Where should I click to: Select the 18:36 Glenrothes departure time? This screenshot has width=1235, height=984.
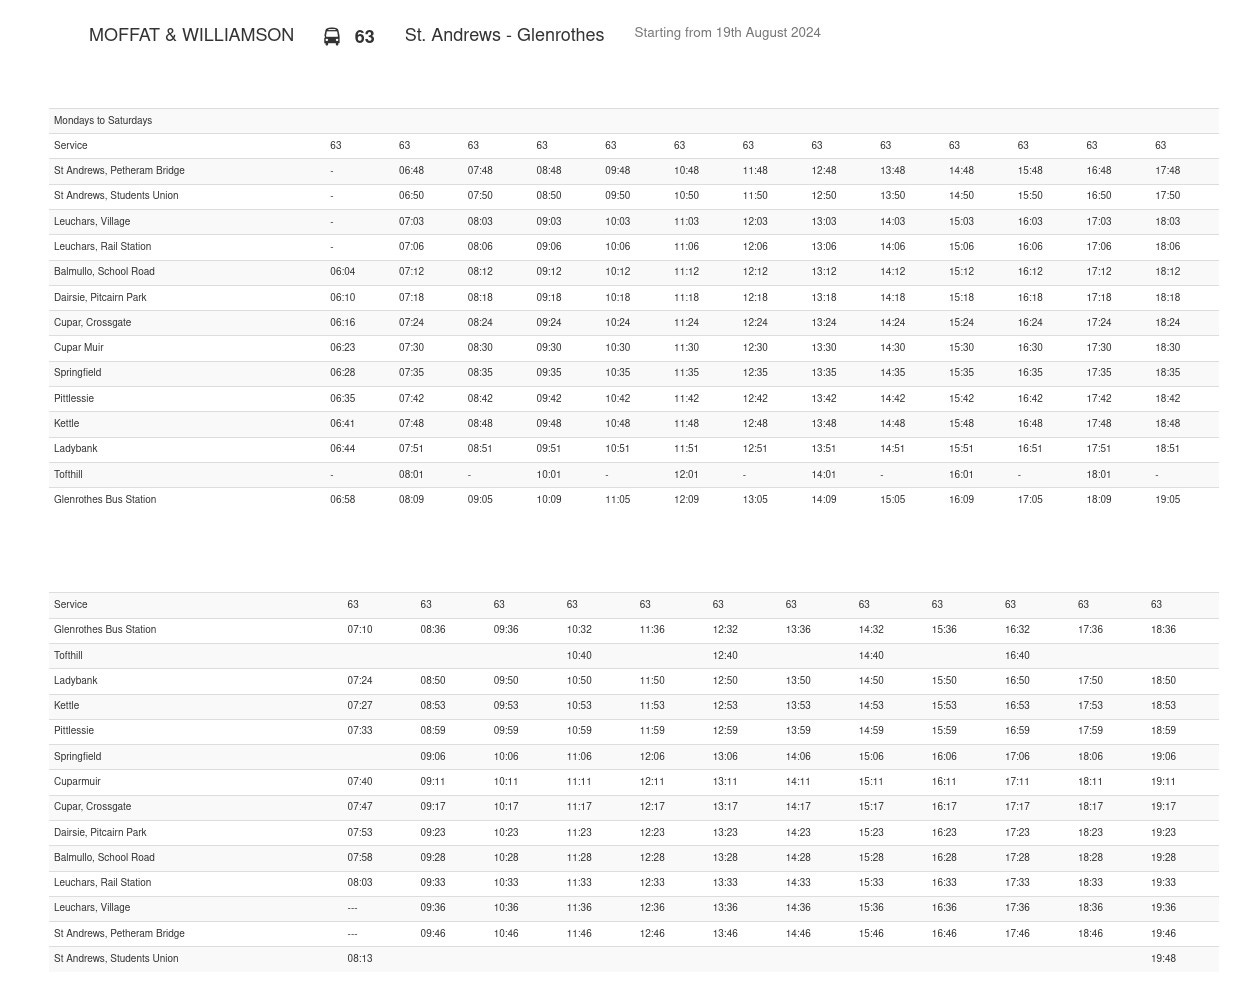point(1163,630)
